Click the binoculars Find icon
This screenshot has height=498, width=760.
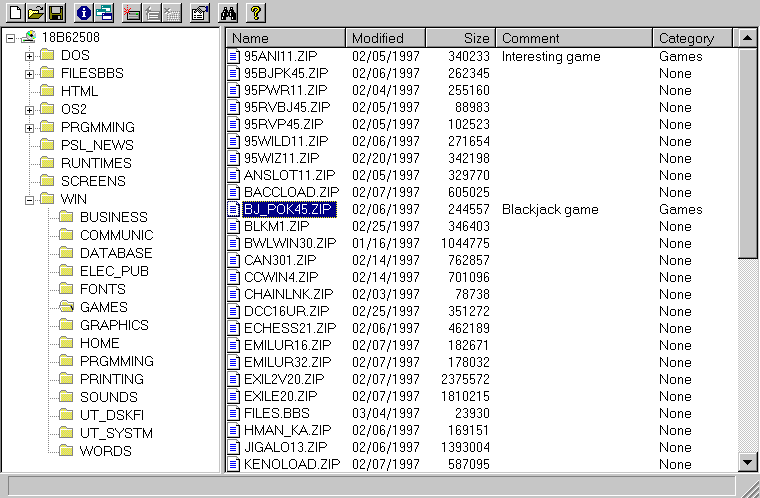(227, 12)
